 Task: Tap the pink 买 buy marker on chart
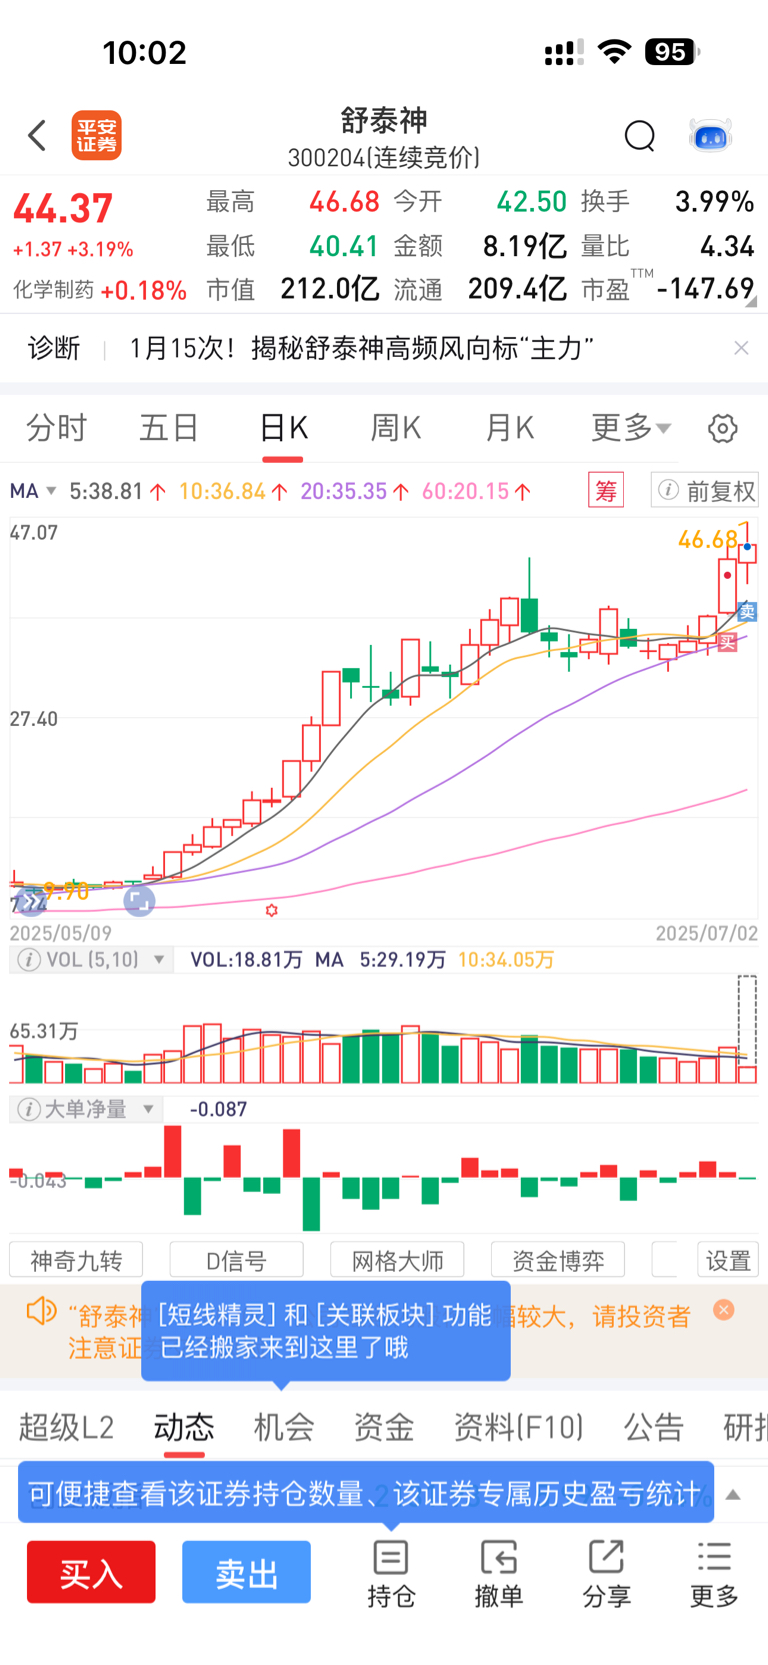[728, 643]
